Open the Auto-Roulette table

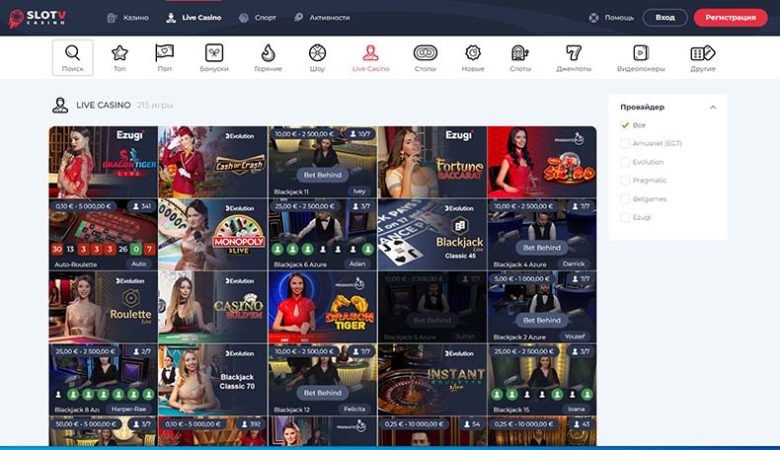pyautogui.click(x=103, y=235)
